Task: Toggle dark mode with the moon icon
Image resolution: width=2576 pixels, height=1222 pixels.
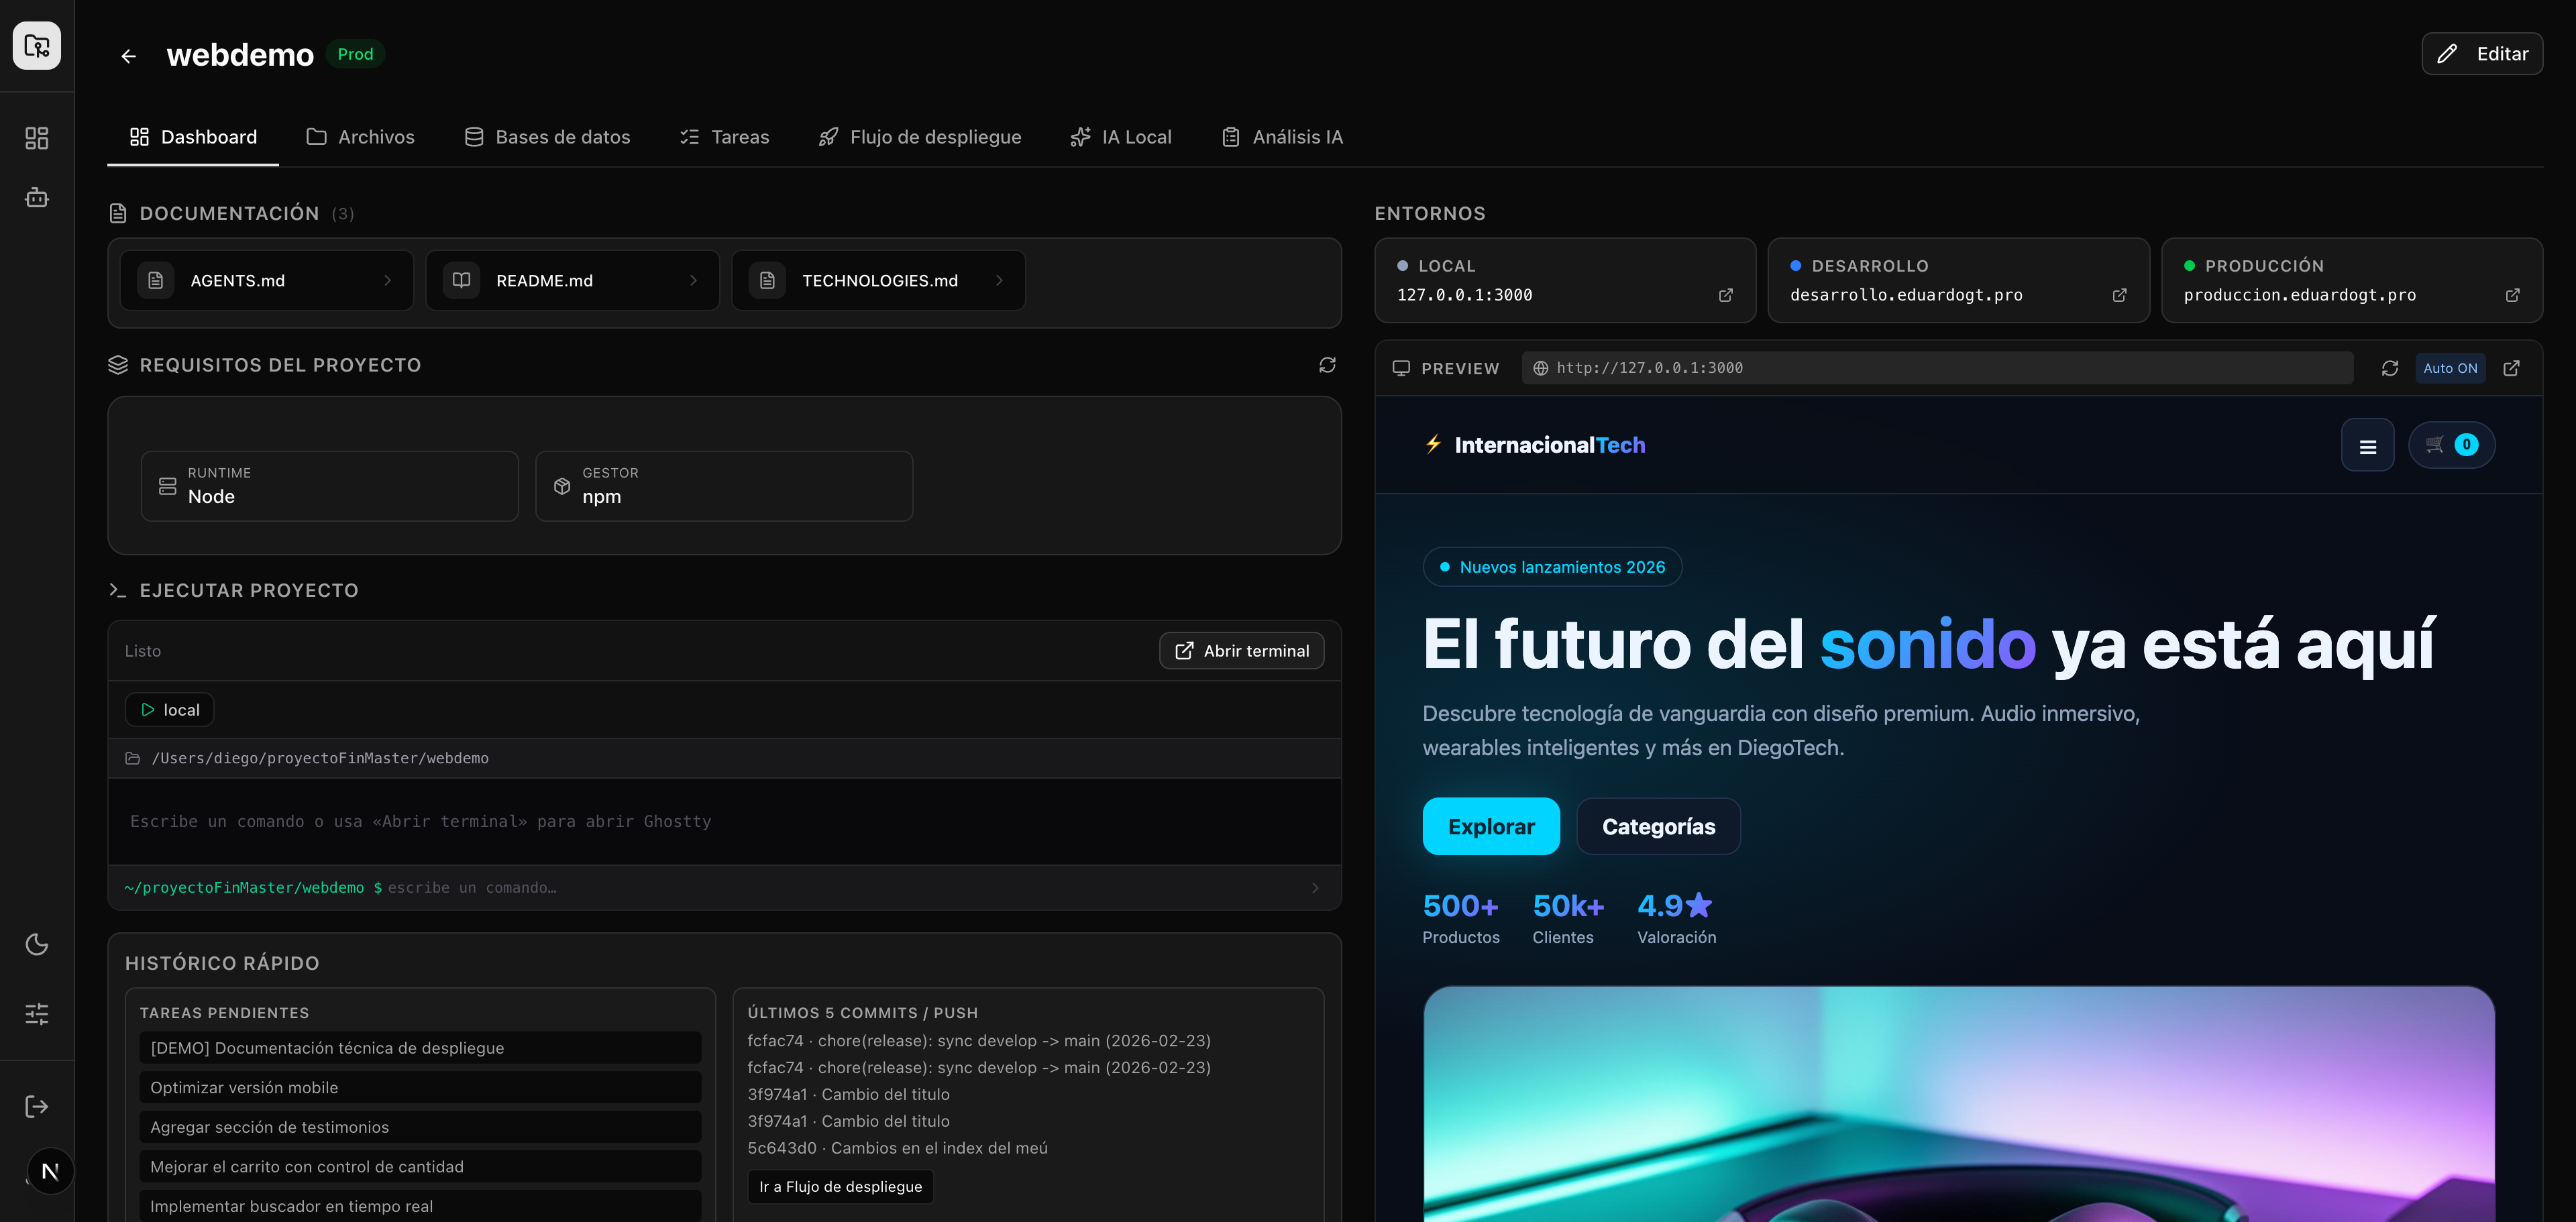Action: tap(36, 944)
